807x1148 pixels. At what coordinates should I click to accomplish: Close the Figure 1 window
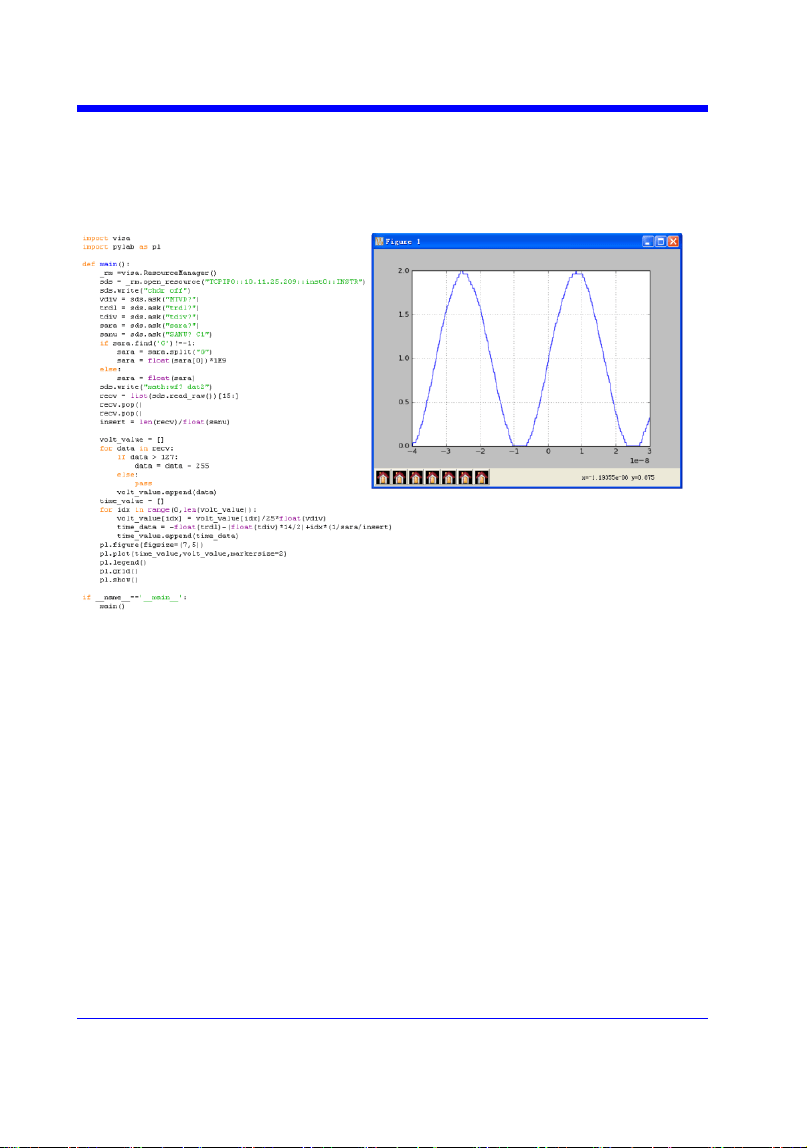click(x=673, y=241)
